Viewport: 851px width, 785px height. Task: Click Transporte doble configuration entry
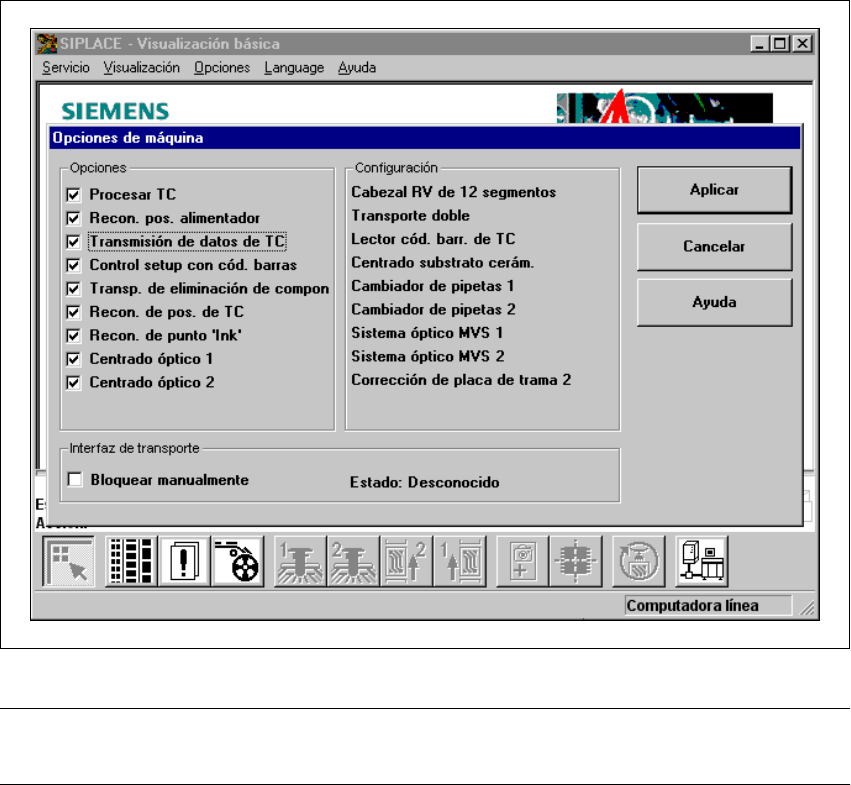coord(410,216)
